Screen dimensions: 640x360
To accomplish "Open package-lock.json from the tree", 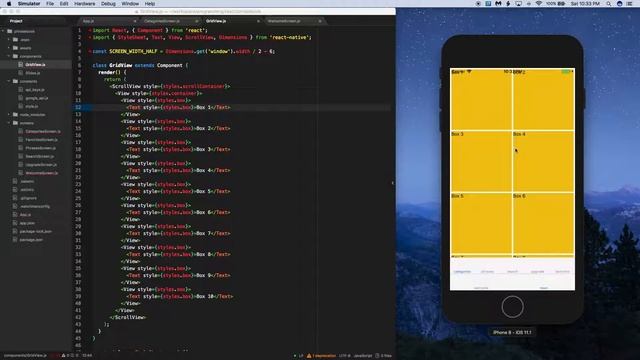I will click(36, 231).
